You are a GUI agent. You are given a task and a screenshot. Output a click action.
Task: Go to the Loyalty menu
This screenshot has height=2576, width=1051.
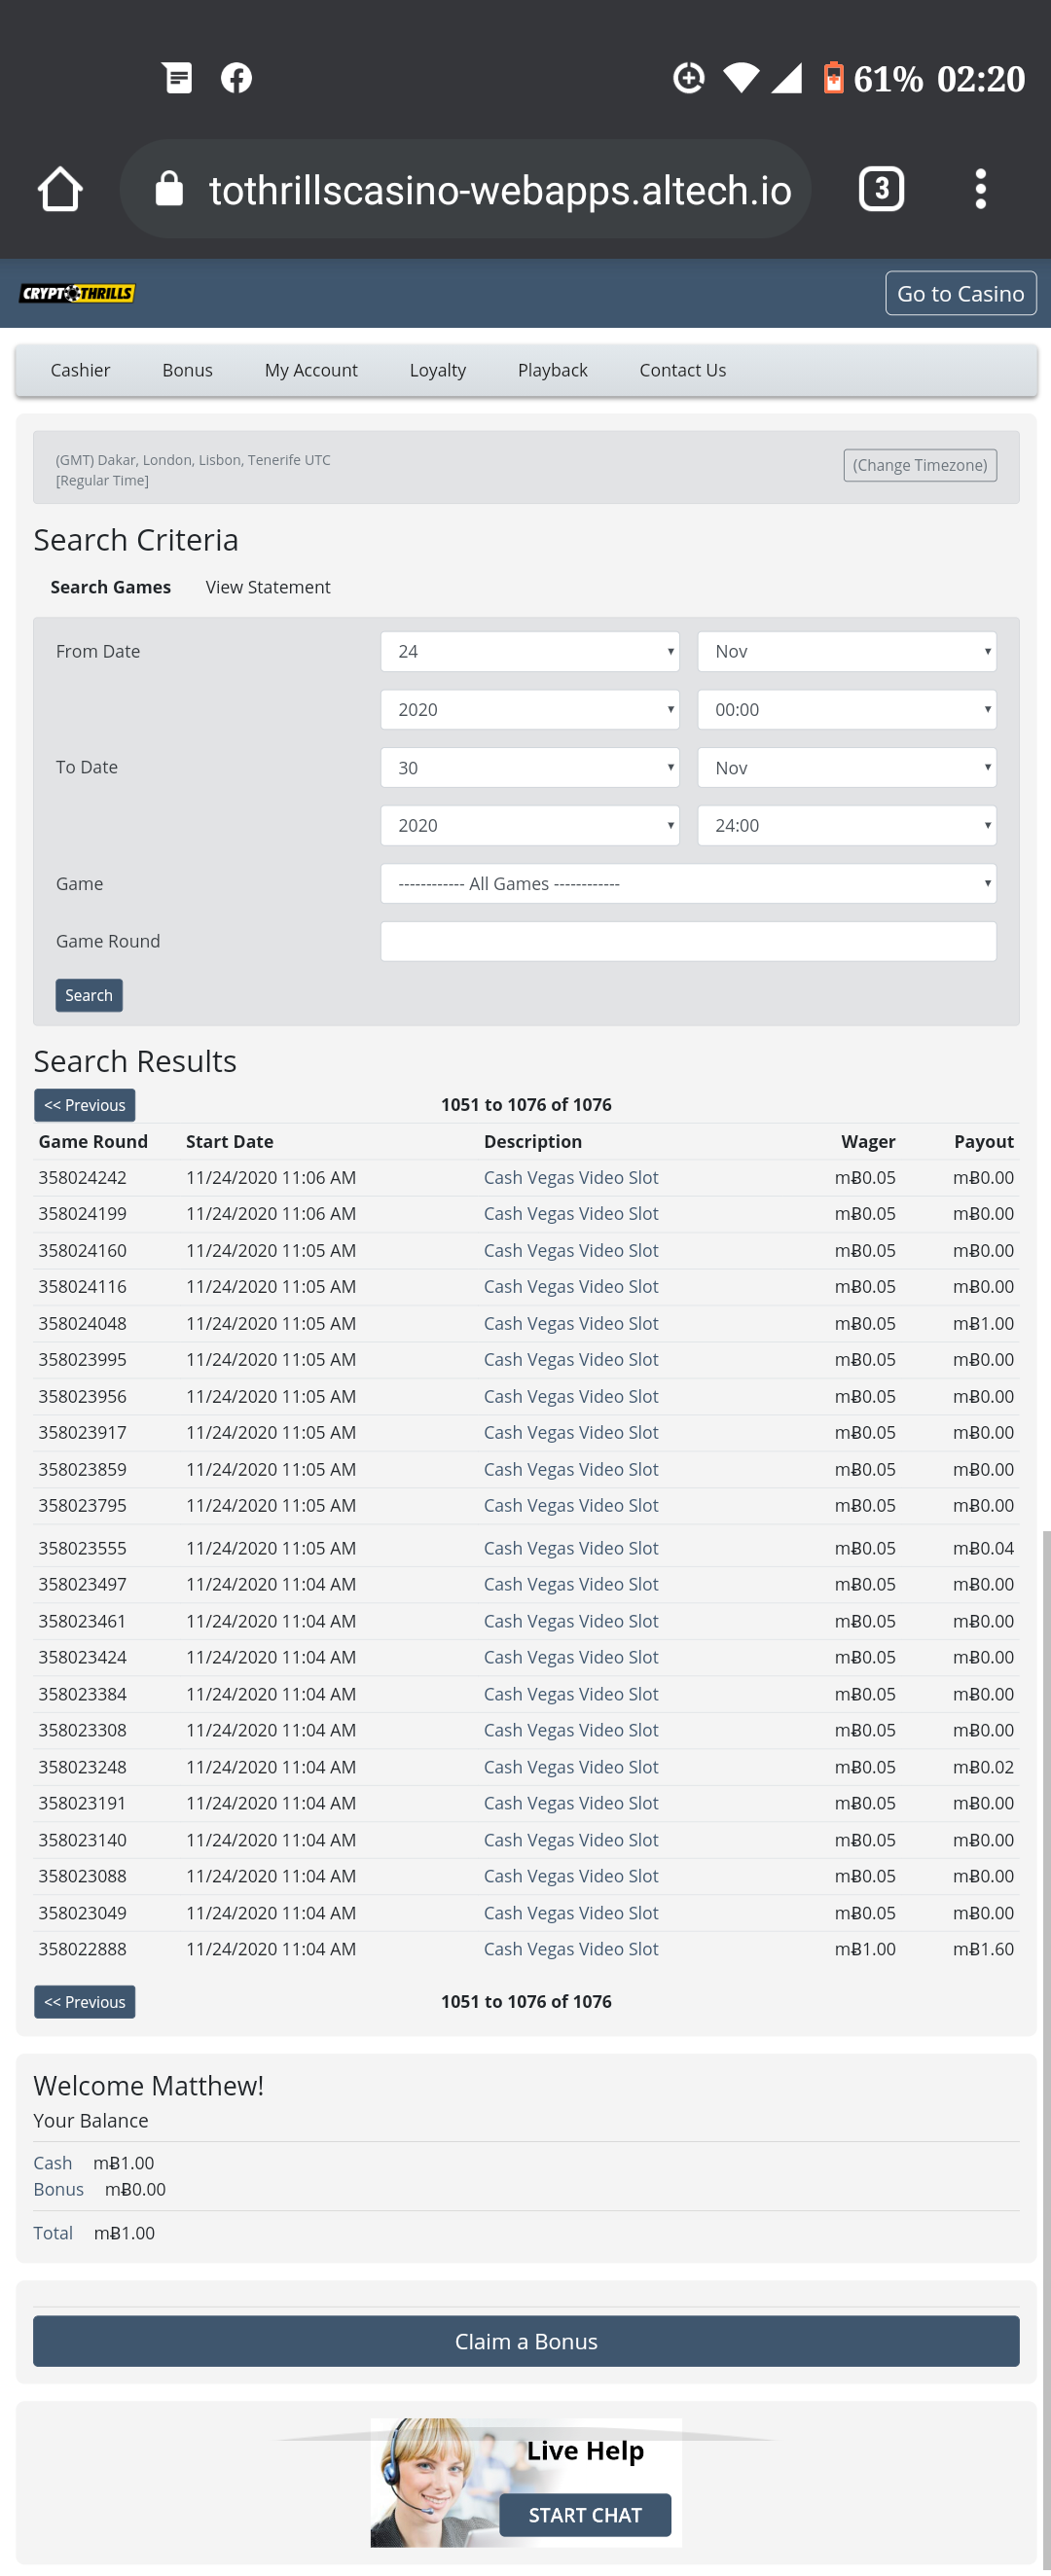coord(437,370)
